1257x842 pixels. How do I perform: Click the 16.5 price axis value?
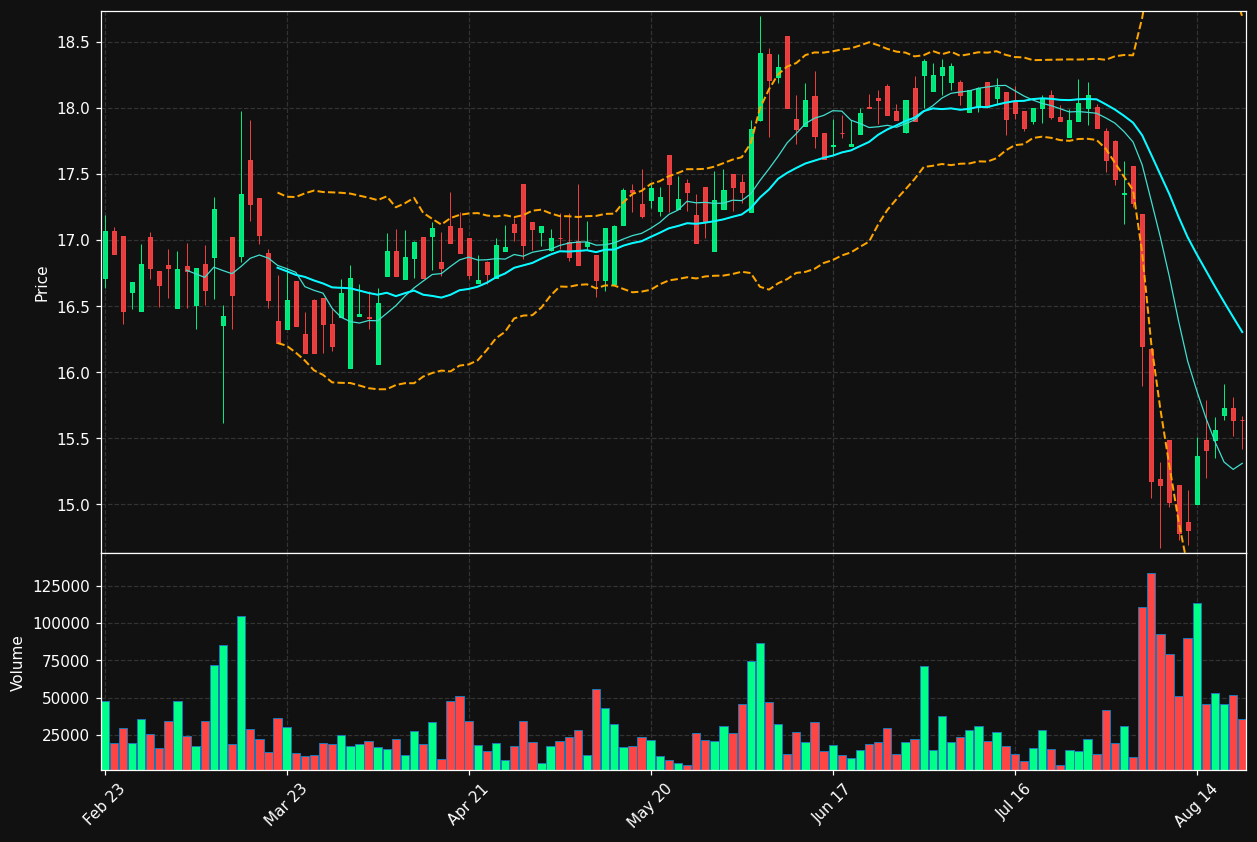click(73, 307)
